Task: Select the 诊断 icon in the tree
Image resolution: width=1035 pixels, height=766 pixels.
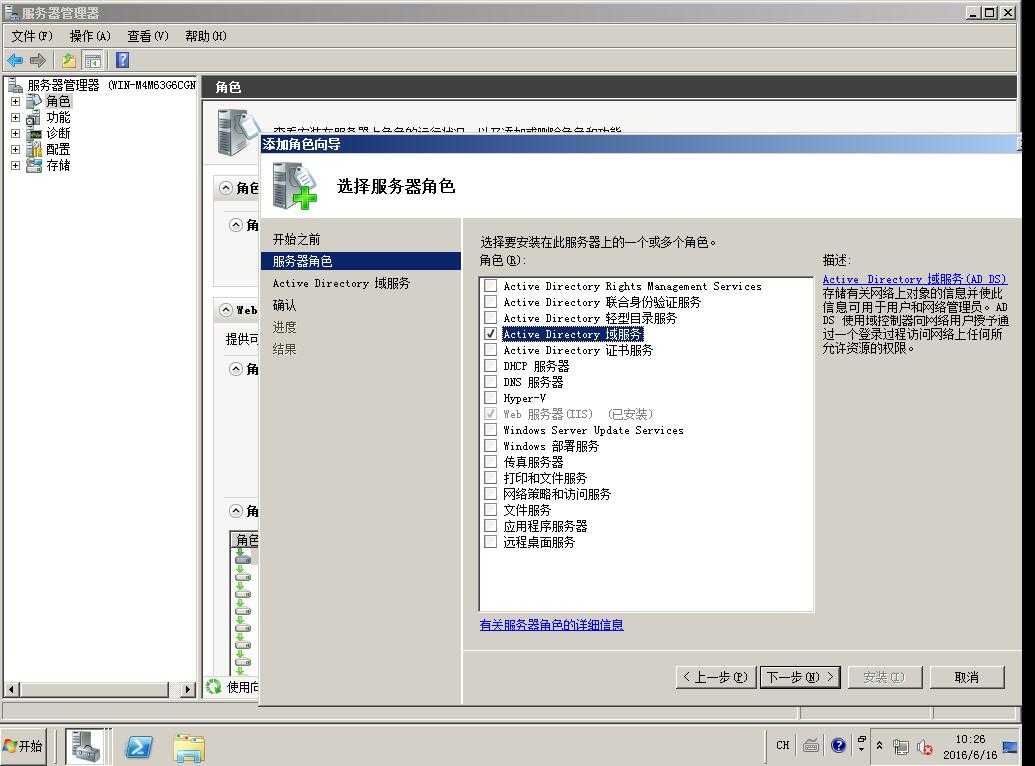Action: click(34, 133)
